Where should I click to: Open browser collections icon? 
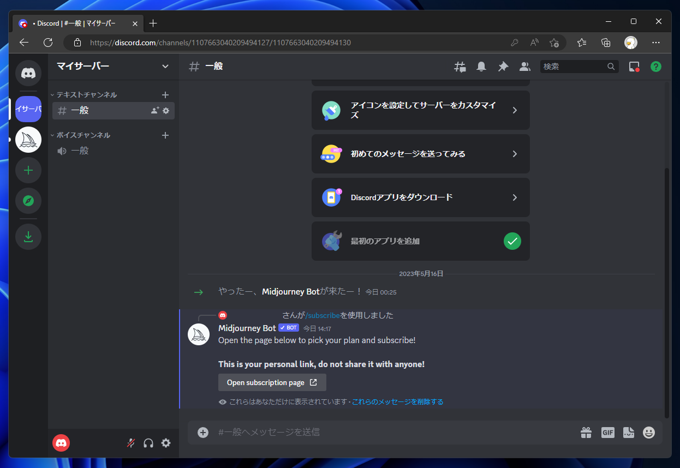pos(606,43)
